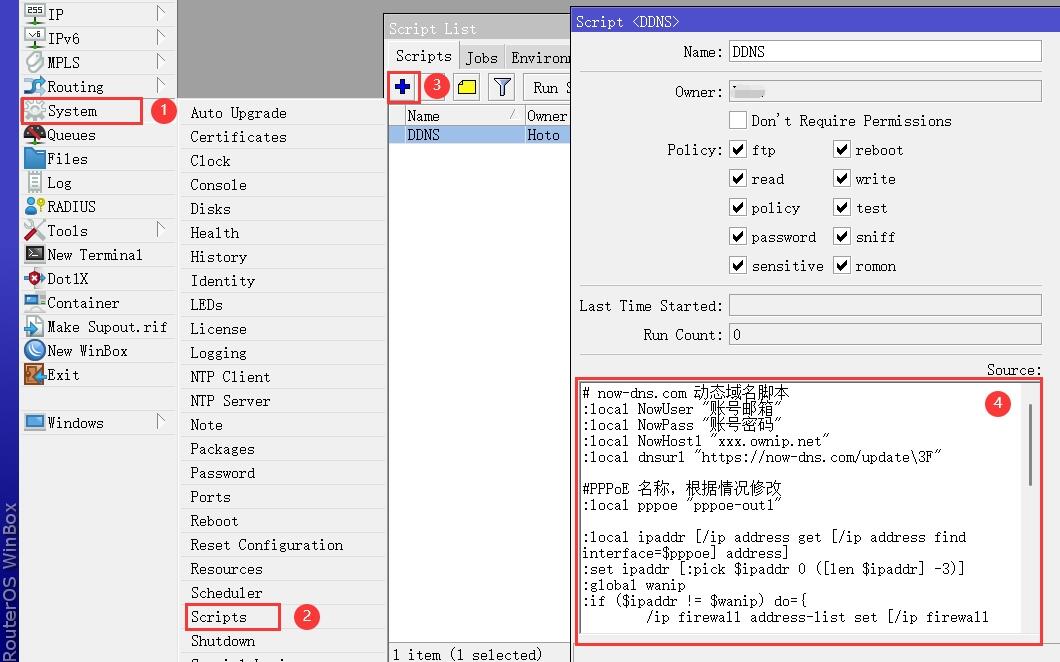The width and height of the screenshot is (1060, 662).
Task: Click the Source editor vertical scrollbar
Action: pos(1030,445)
